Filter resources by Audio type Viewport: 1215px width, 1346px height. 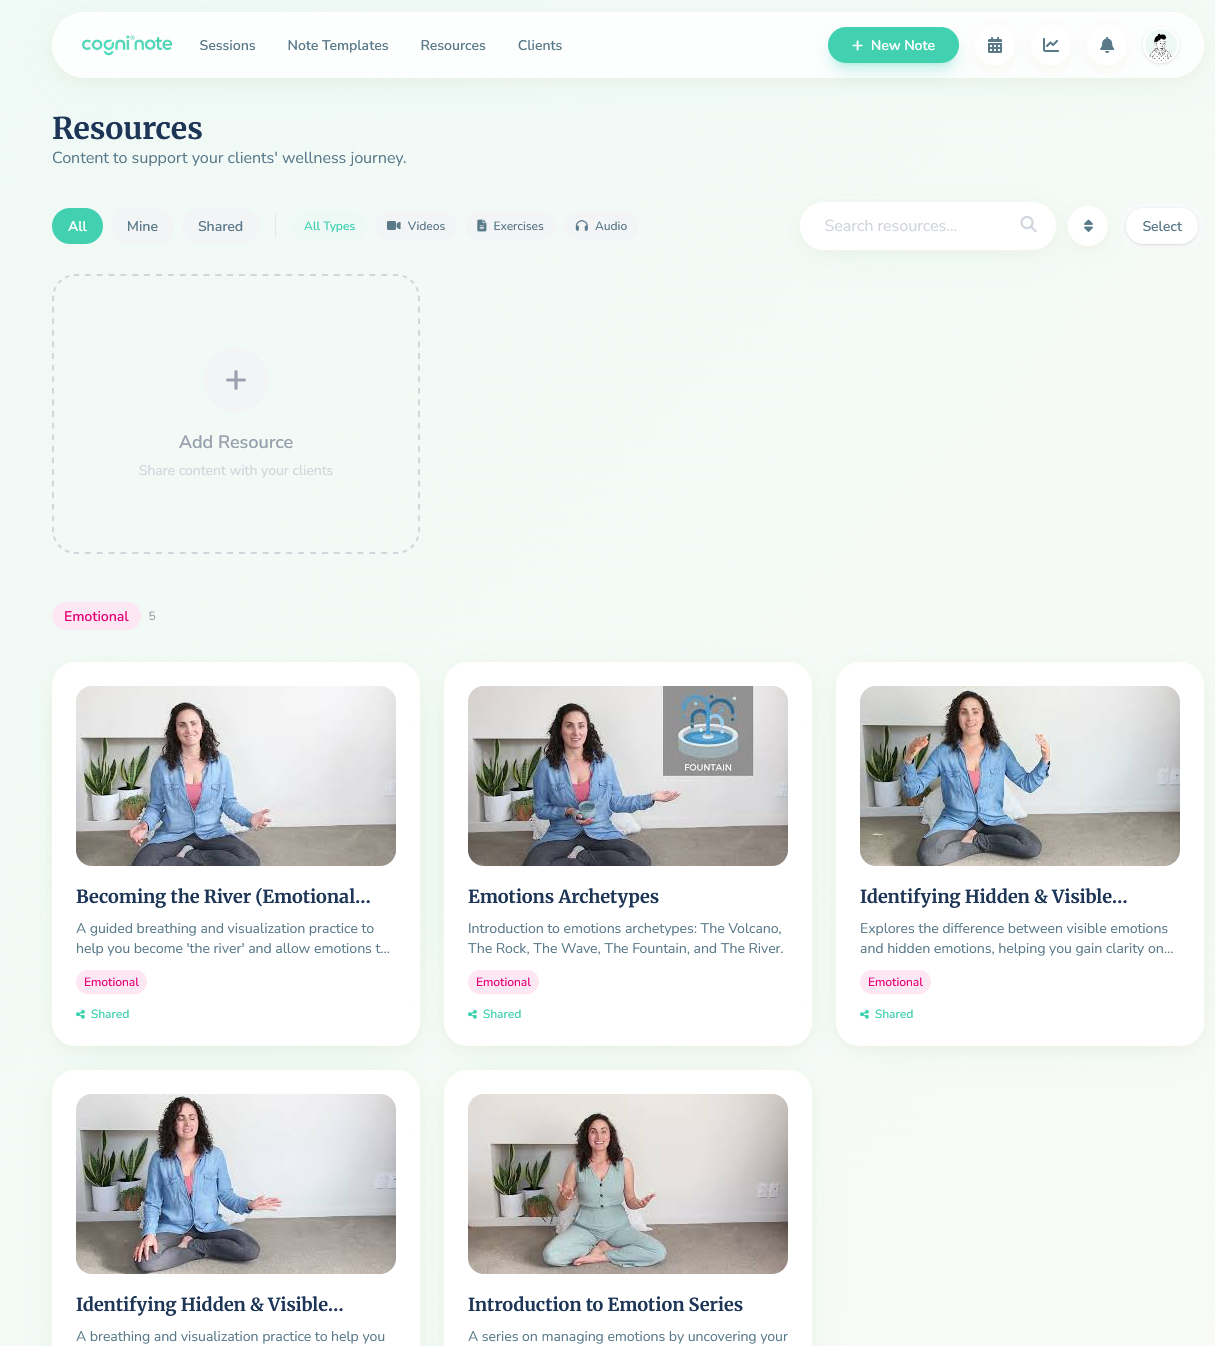pyautogui.click(x=601, y=226)
